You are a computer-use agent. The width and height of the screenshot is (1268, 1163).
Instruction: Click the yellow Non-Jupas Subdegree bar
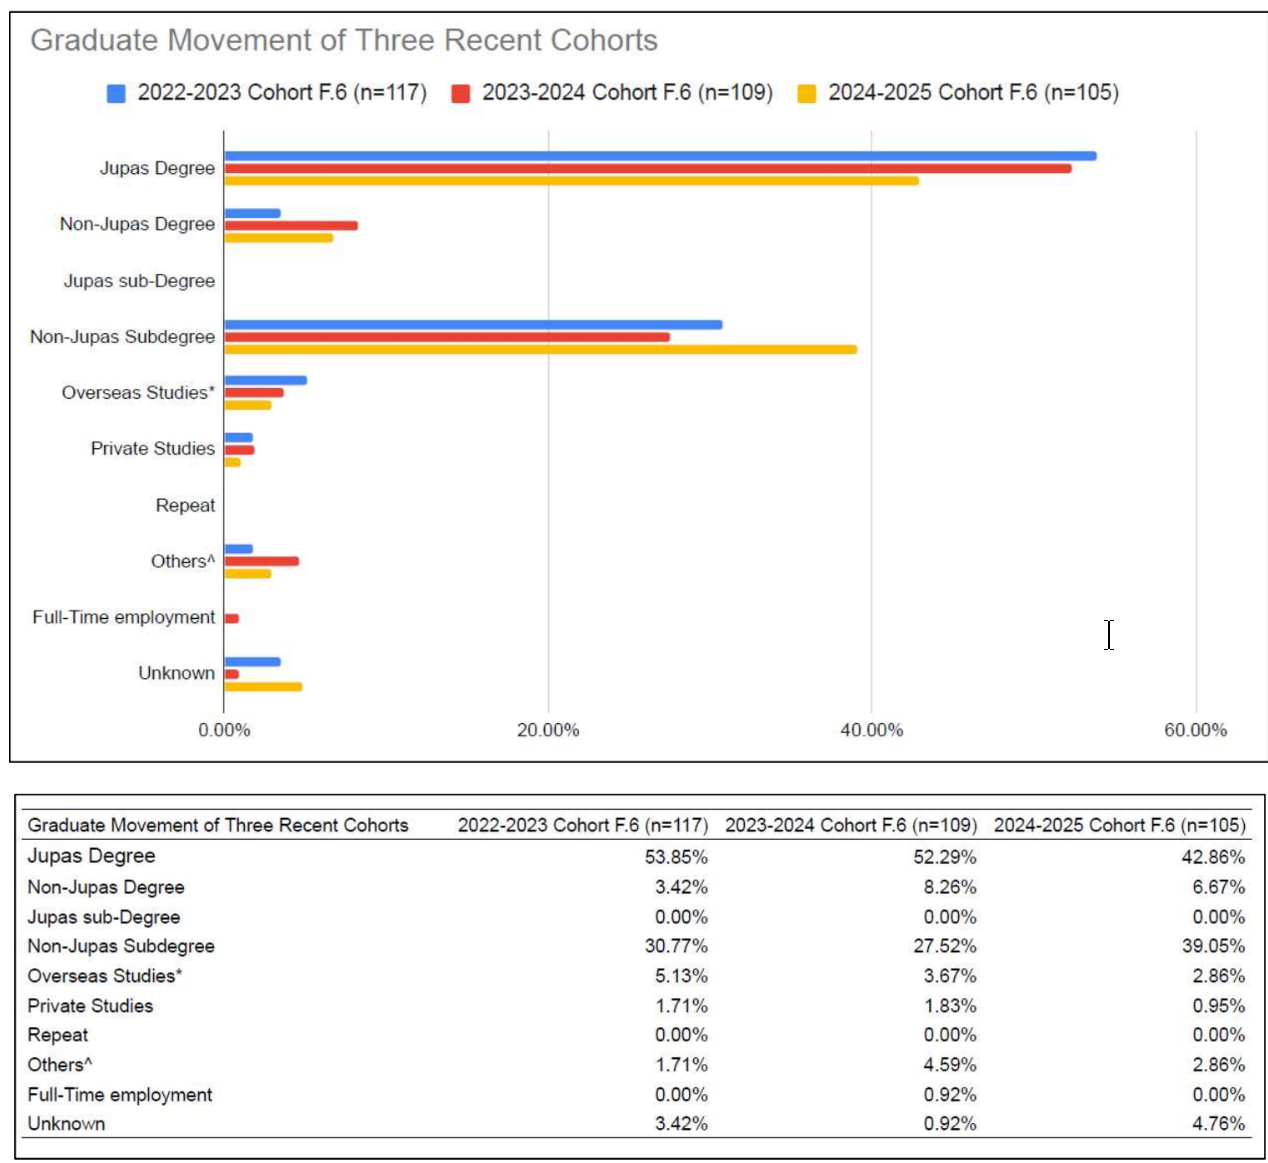pos(540,350)
